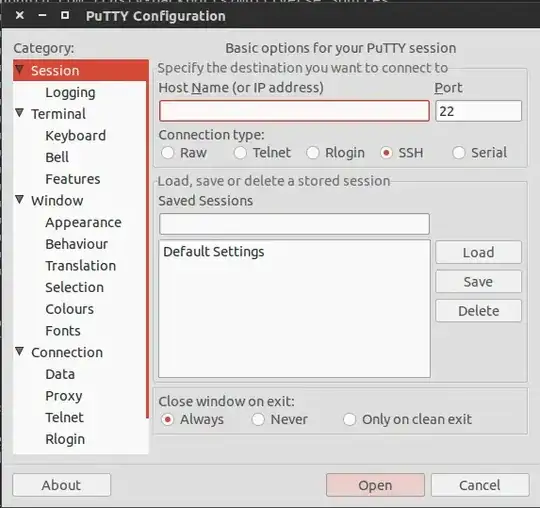Collapse the Window tree triangle
The width and height of the screenshot is (540, 508).
pyautogui.click(x=20, y=200)
